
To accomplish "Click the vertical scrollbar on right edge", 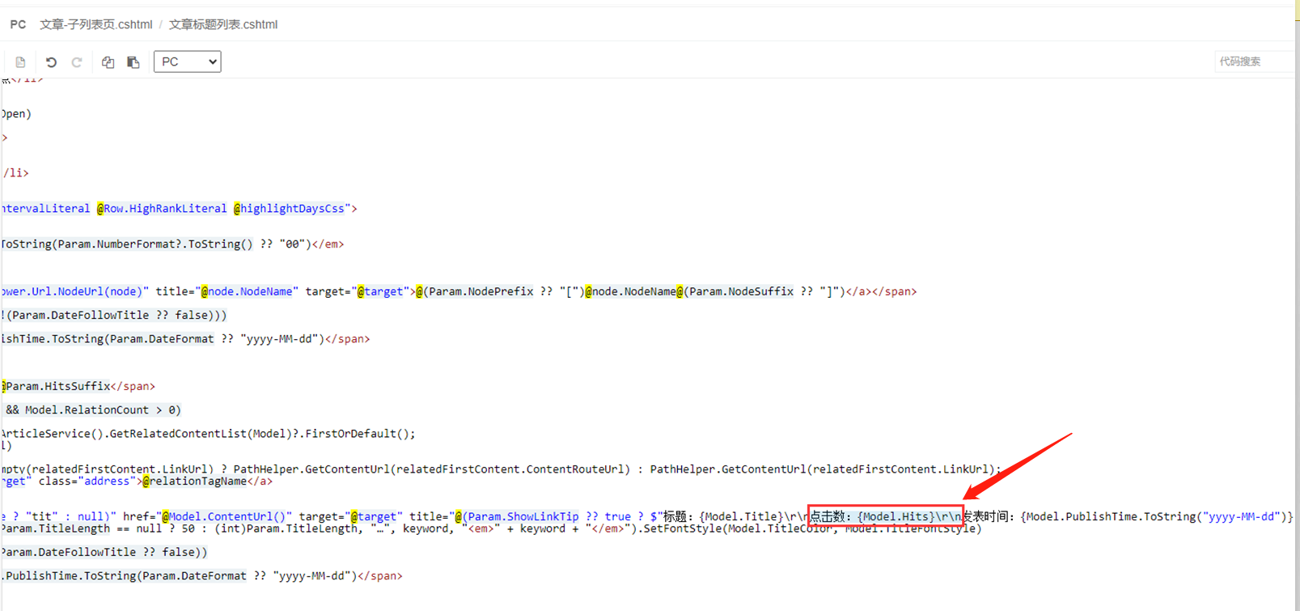I will pyautogui.click(x=1294, y=300).
